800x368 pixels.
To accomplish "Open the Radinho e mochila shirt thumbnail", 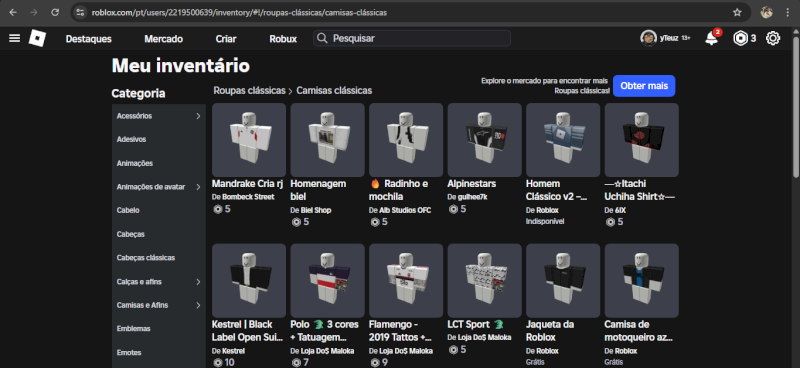I will click(406, 140).
